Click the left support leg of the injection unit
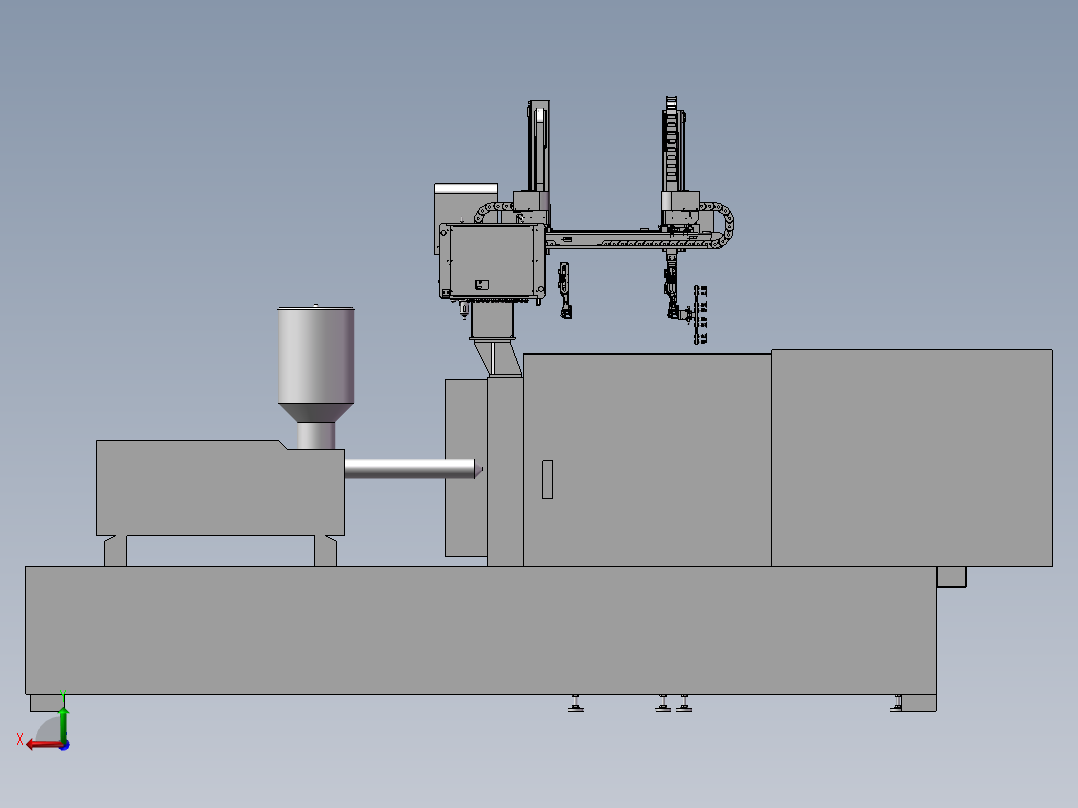 pyautogui.click(x=116, y=551)
